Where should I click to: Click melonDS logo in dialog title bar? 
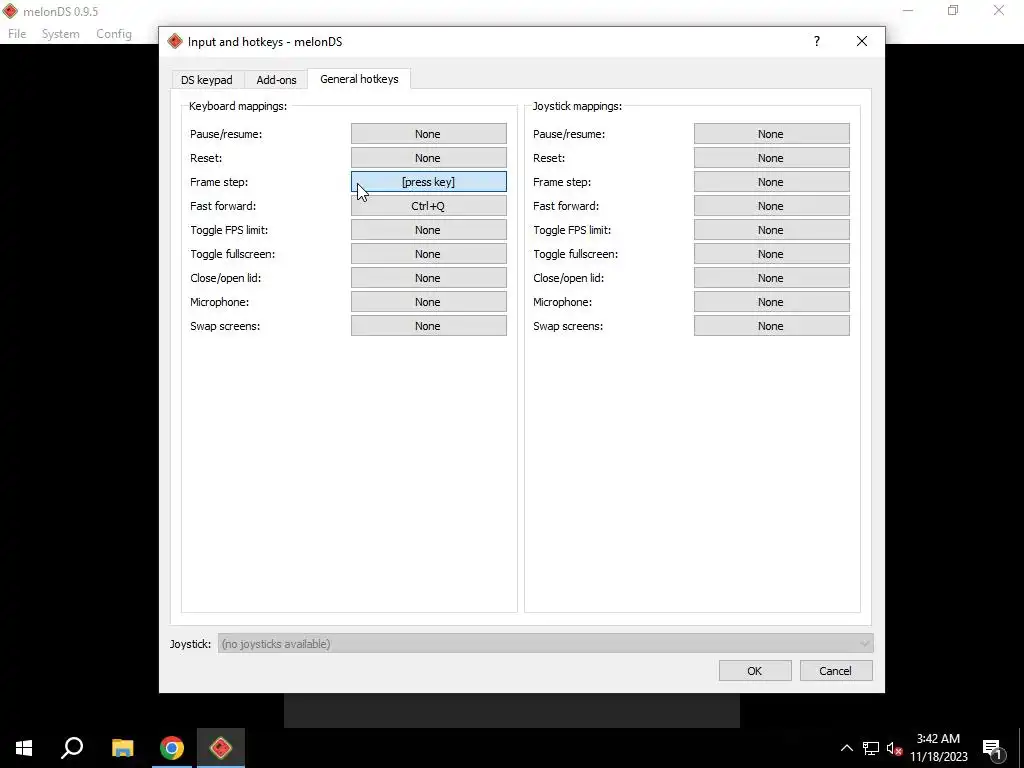(174, 41)
